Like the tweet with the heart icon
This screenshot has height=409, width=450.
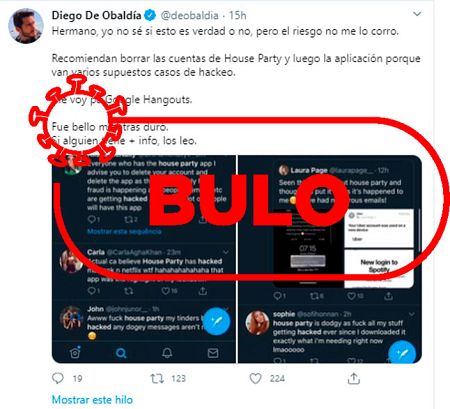[255, 378]
